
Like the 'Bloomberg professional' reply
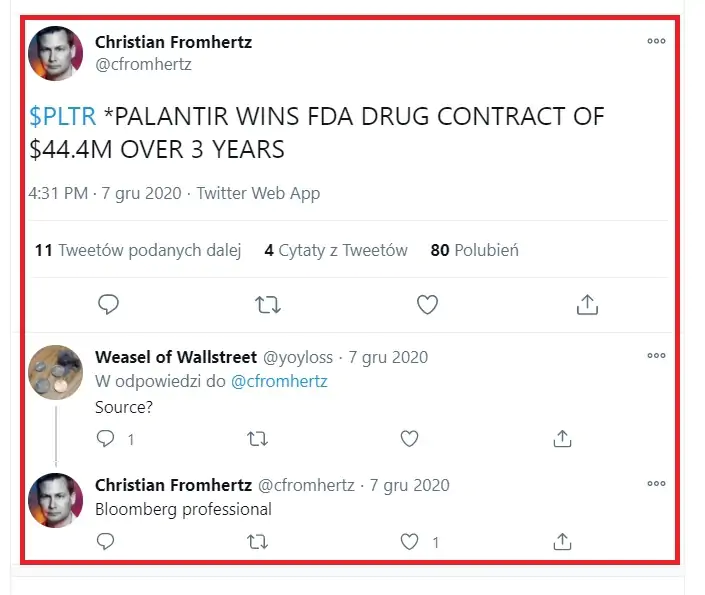[408, 542]
